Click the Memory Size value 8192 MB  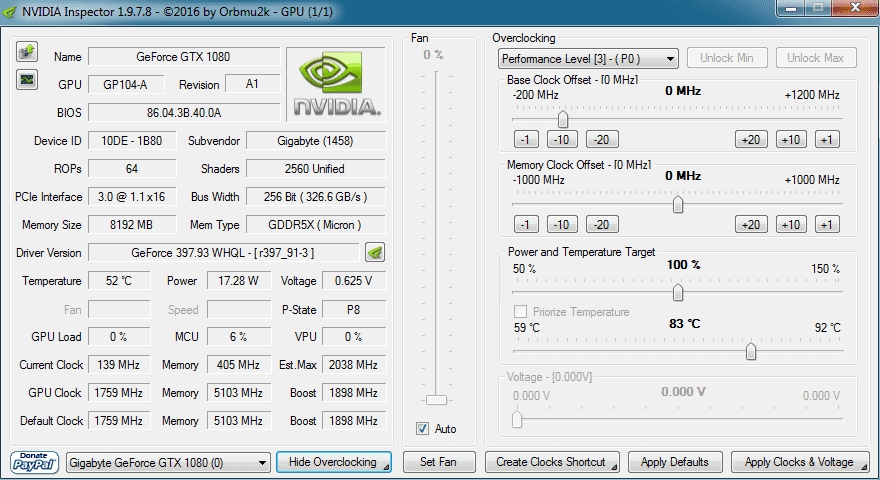[x=132, y=225]
